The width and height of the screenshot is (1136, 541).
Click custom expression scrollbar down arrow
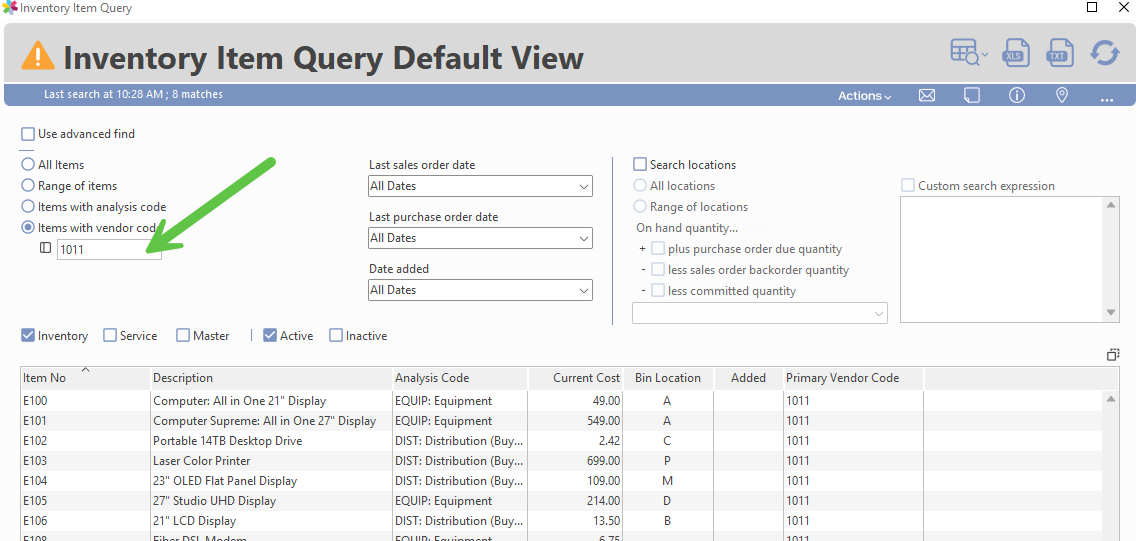tap(1112, 313)
